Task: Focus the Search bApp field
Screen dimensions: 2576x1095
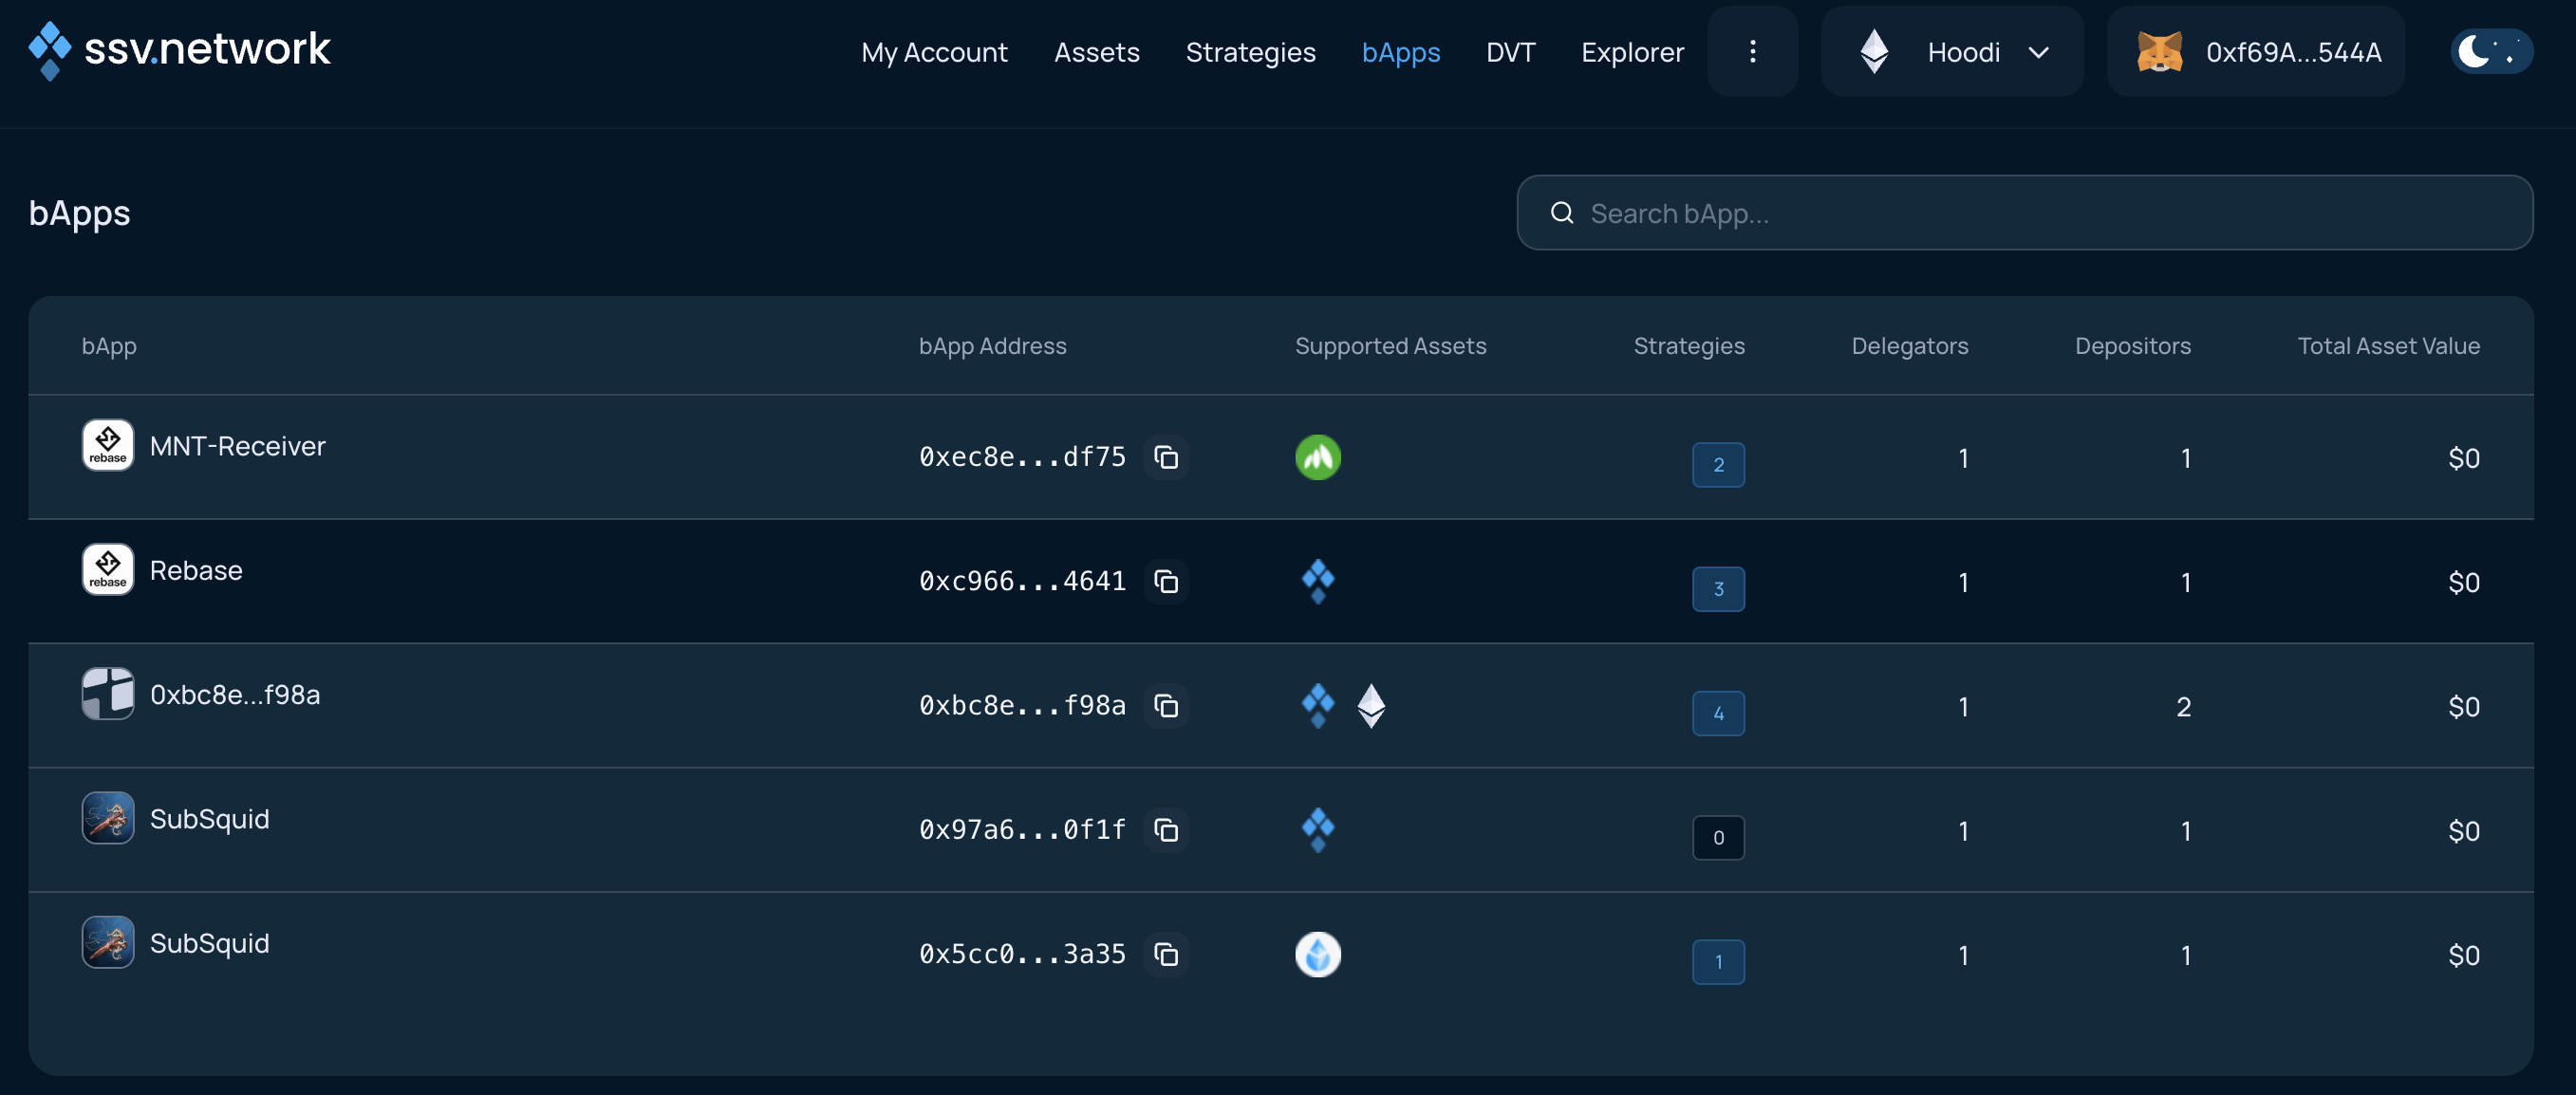Action: tap(2024, 212)
